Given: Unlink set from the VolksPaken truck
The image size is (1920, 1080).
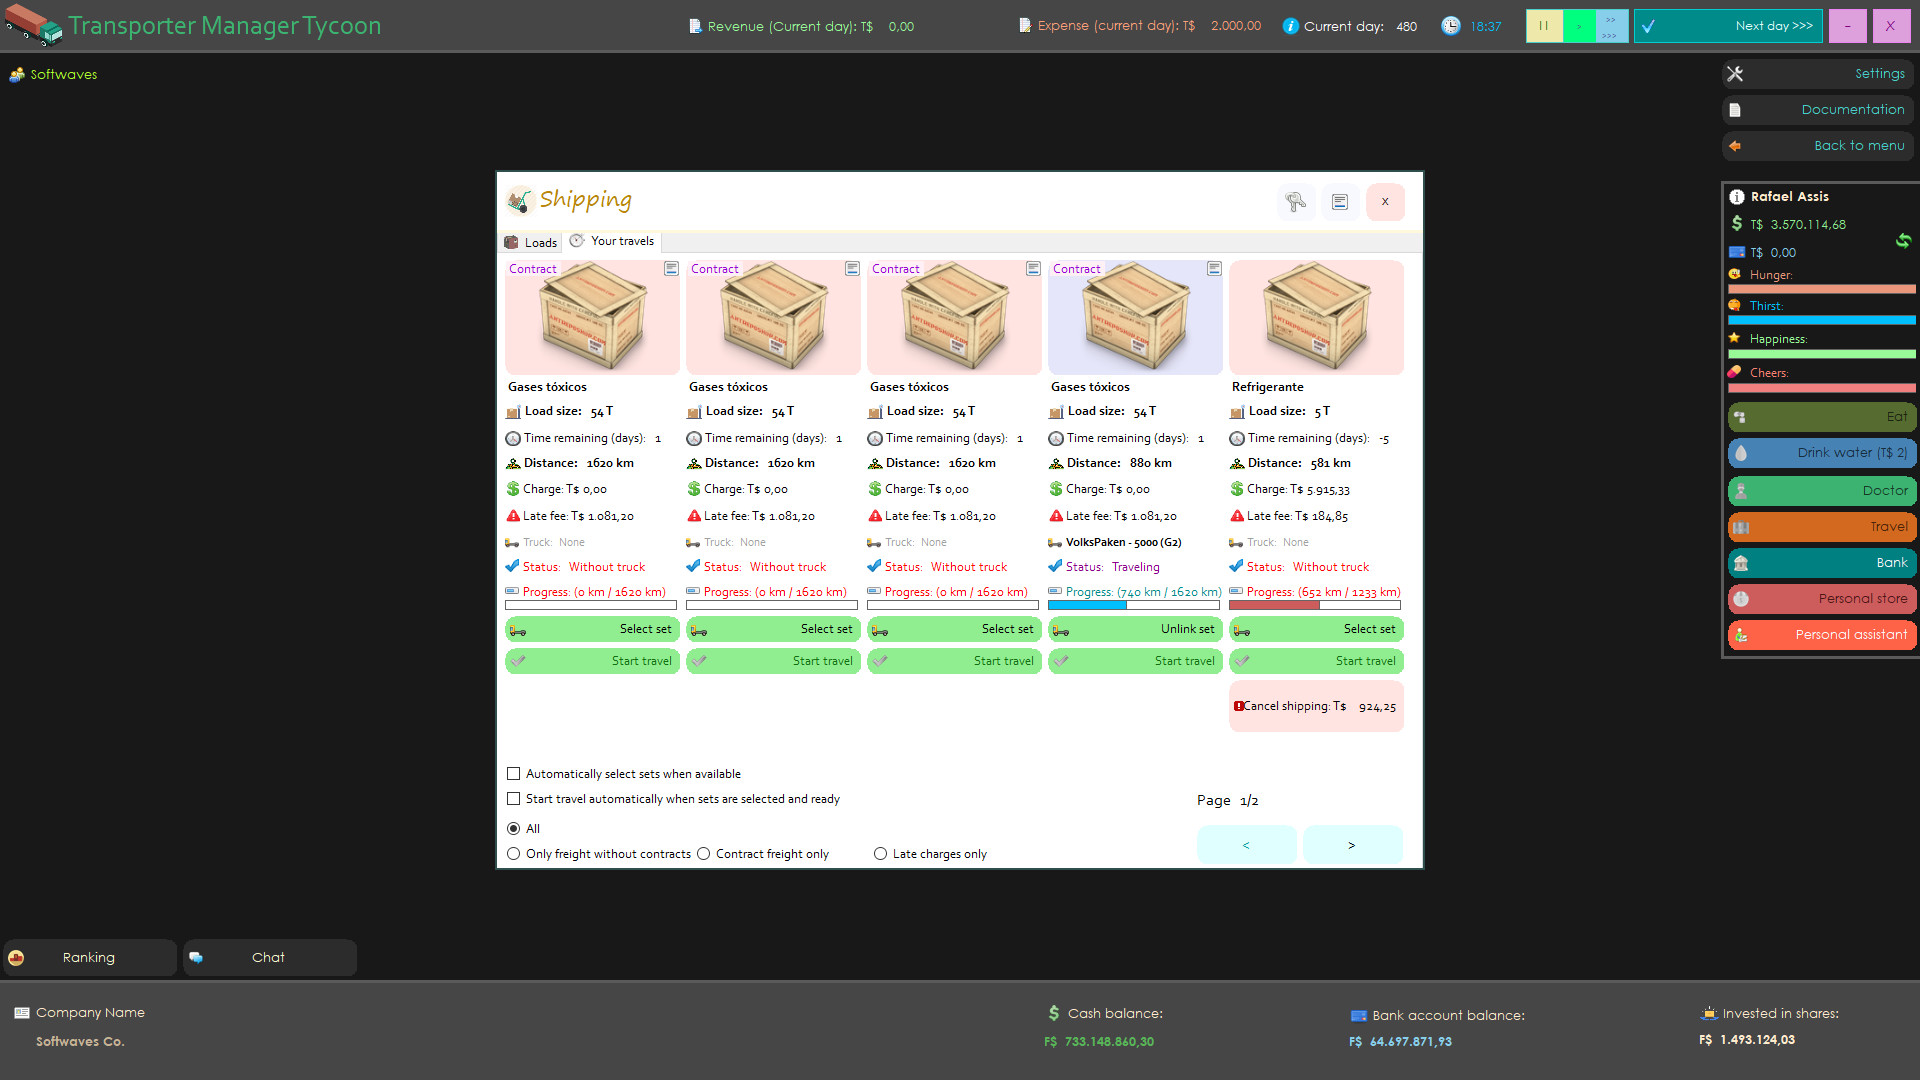Looking at the screenshot, I should tap(1135, 629).
